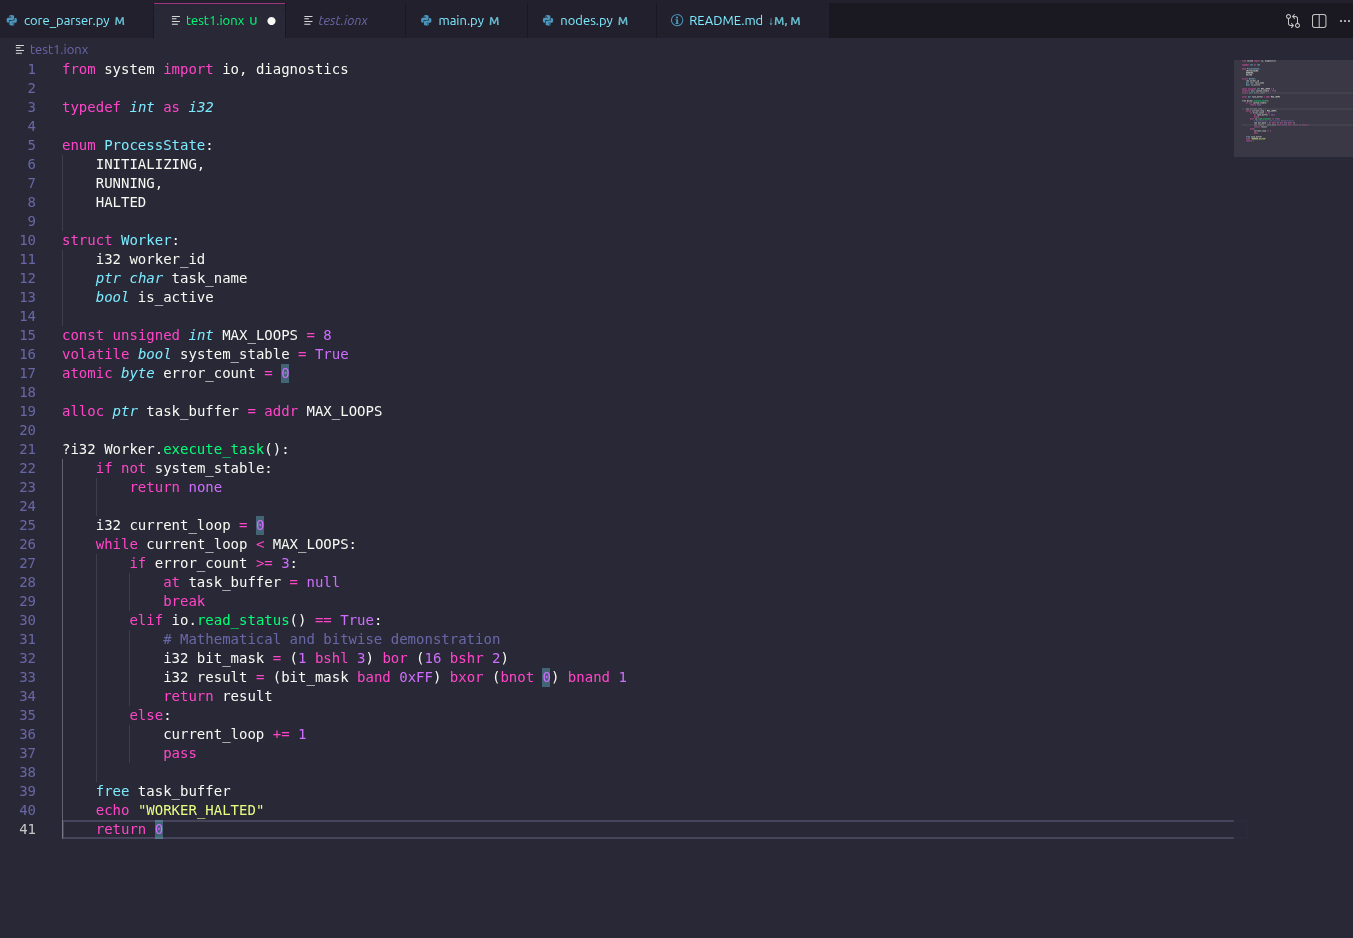Click the "atomic" keyword
Screen dimensions: 1353x938
pyautogui.click(x=87, y=373)
